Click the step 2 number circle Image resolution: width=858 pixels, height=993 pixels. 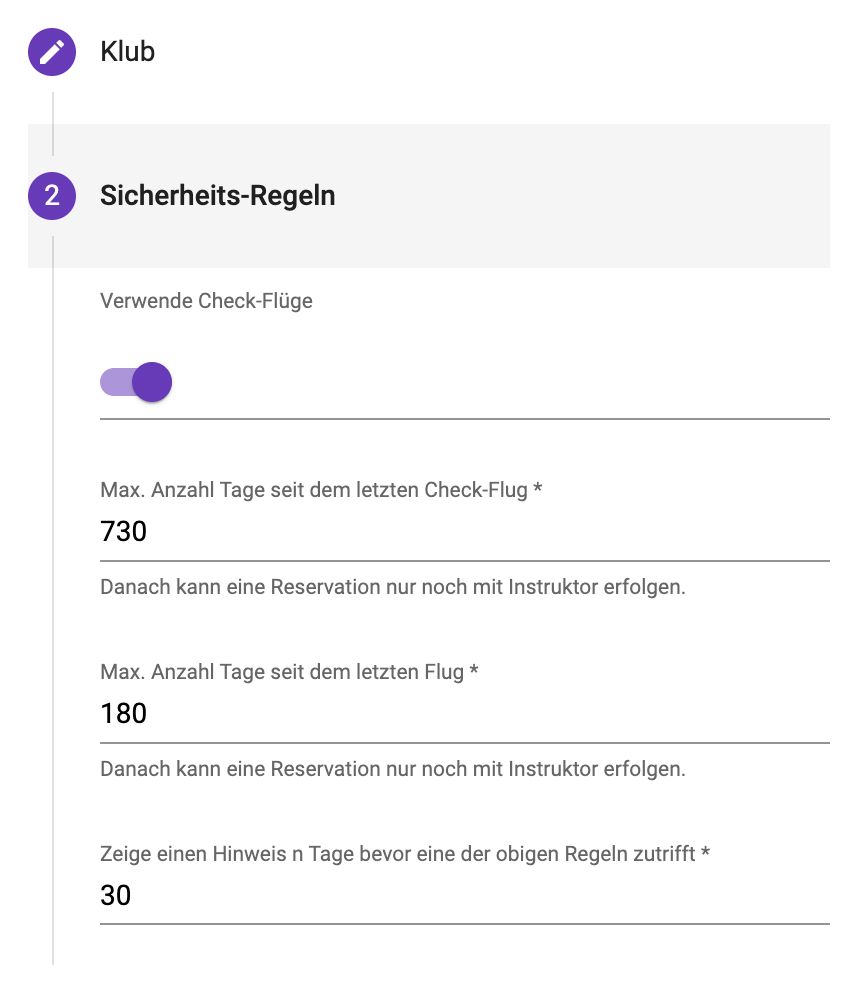(x=52, y=196)
